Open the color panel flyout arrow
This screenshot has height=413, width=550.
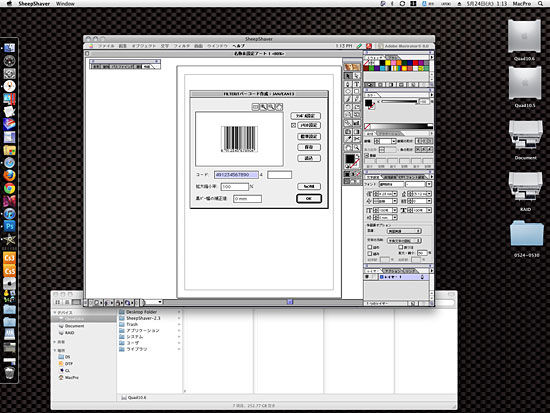[x=431, y=95]
